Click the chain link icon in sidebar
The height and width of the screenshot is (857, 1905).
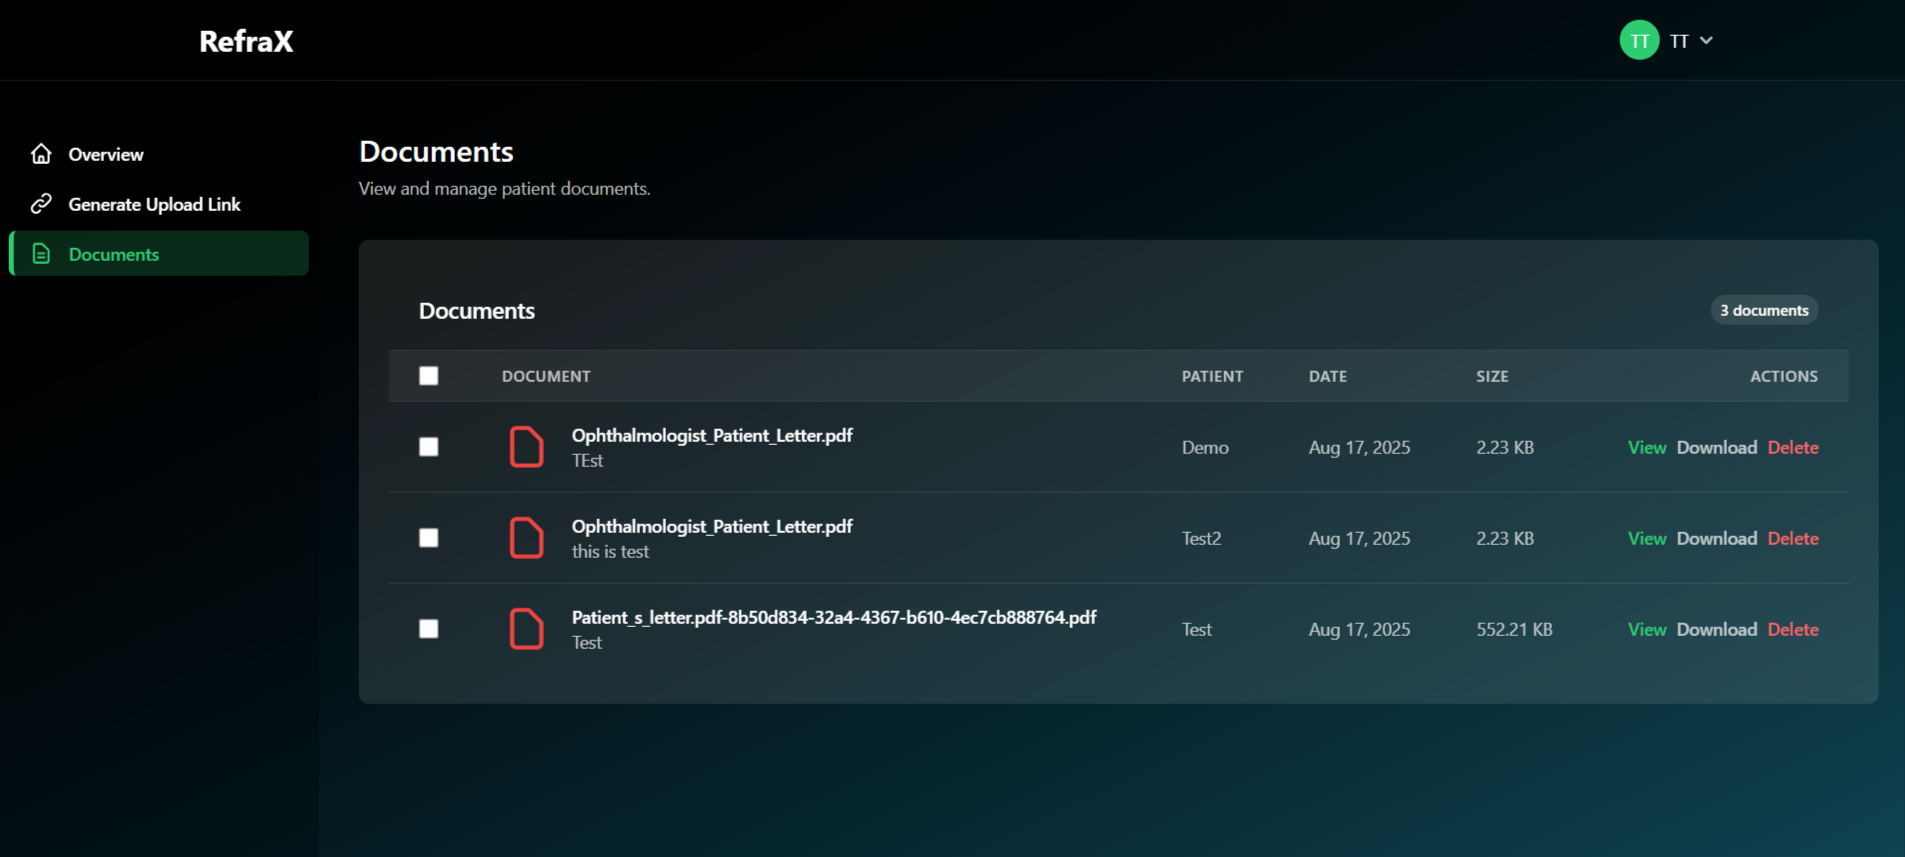coord(41,204)
